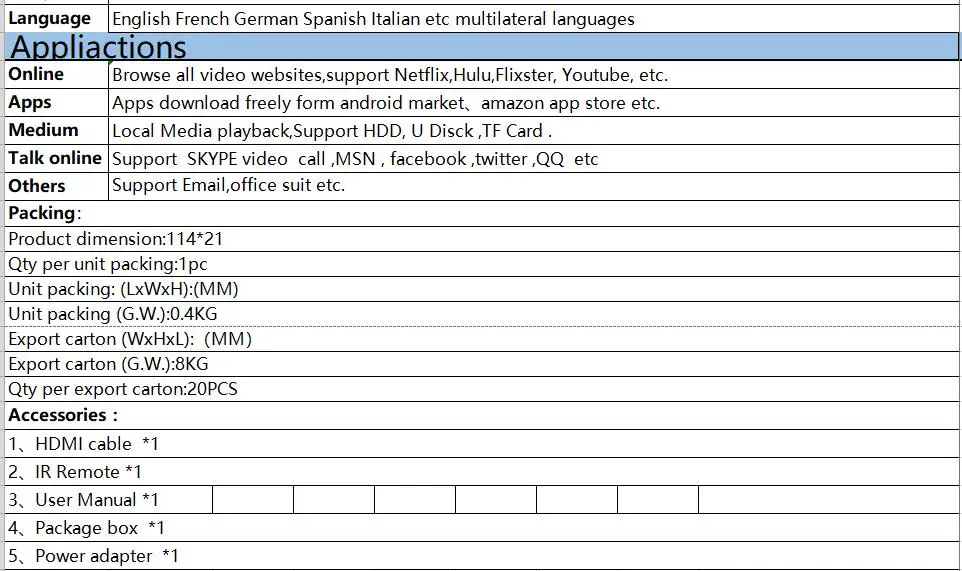Screen dimensions: 962x571
Task: Select the Accessories heading cell
Action: pos(482,415)
